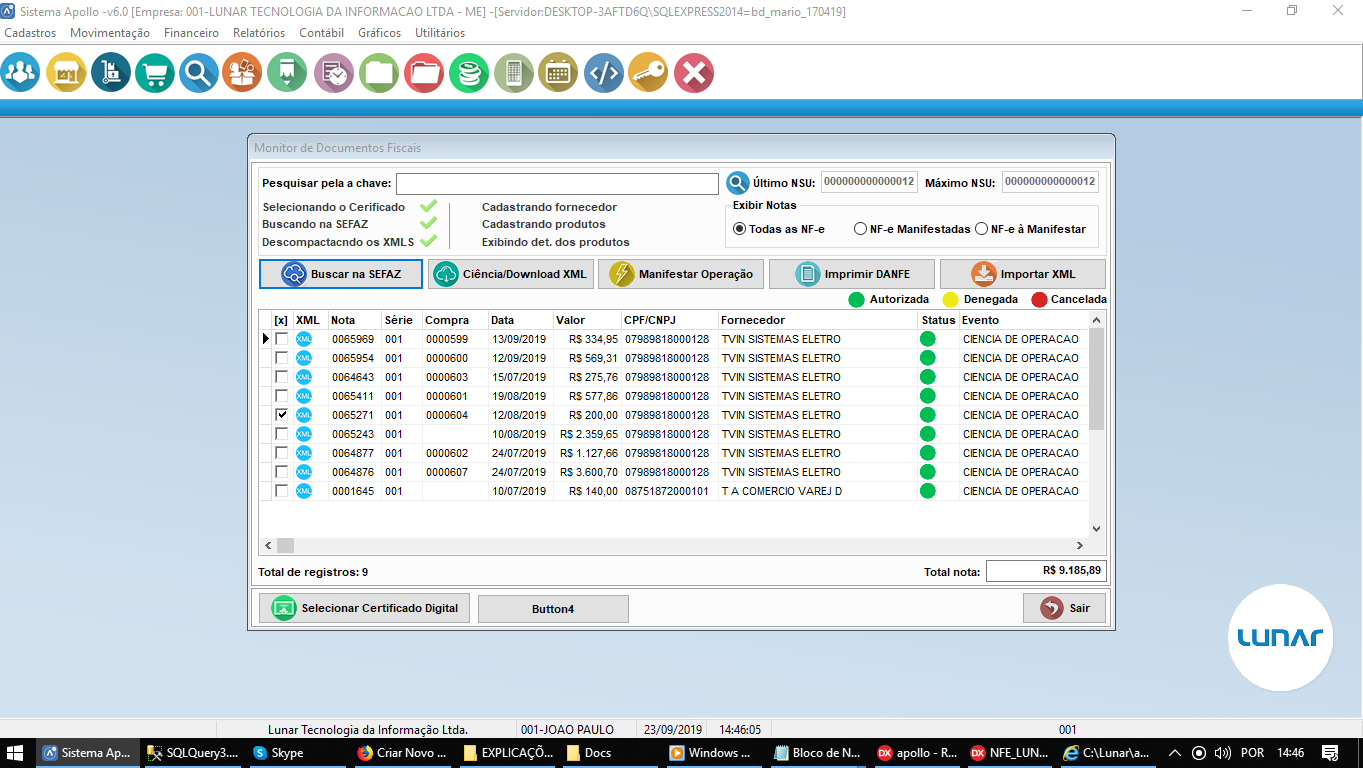Click XML icon for nota 0064643

point(304,377)
